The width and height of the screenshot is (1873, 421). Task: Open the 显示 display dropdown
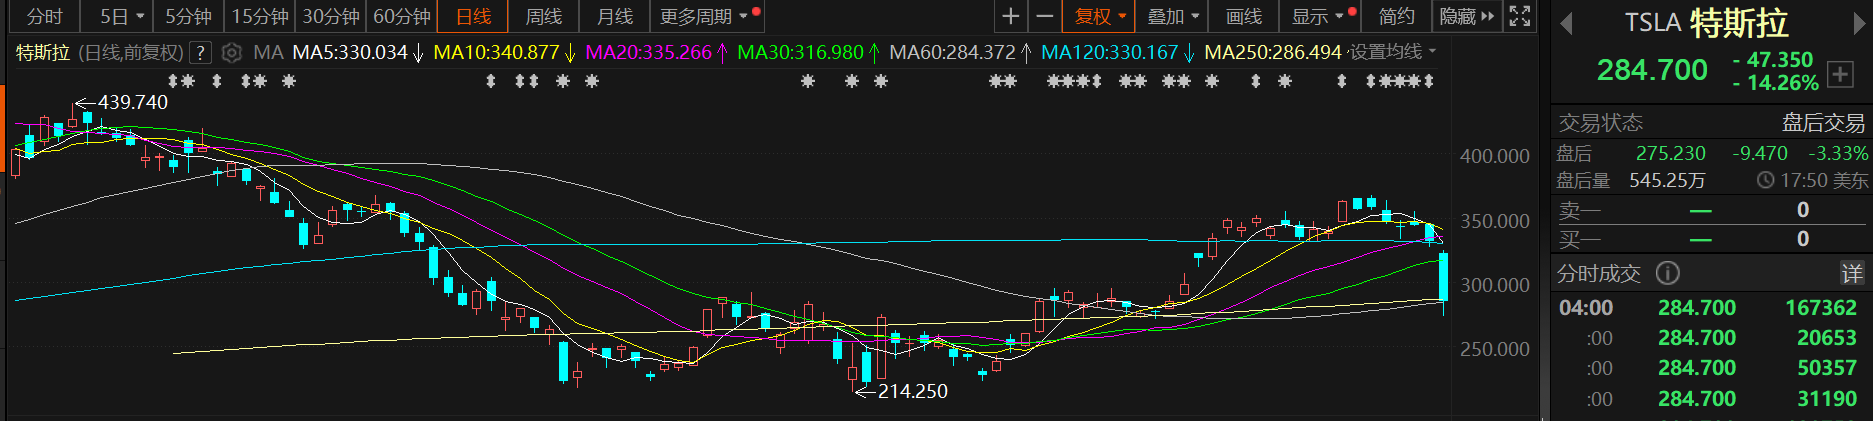click(x=1320, y=16)
